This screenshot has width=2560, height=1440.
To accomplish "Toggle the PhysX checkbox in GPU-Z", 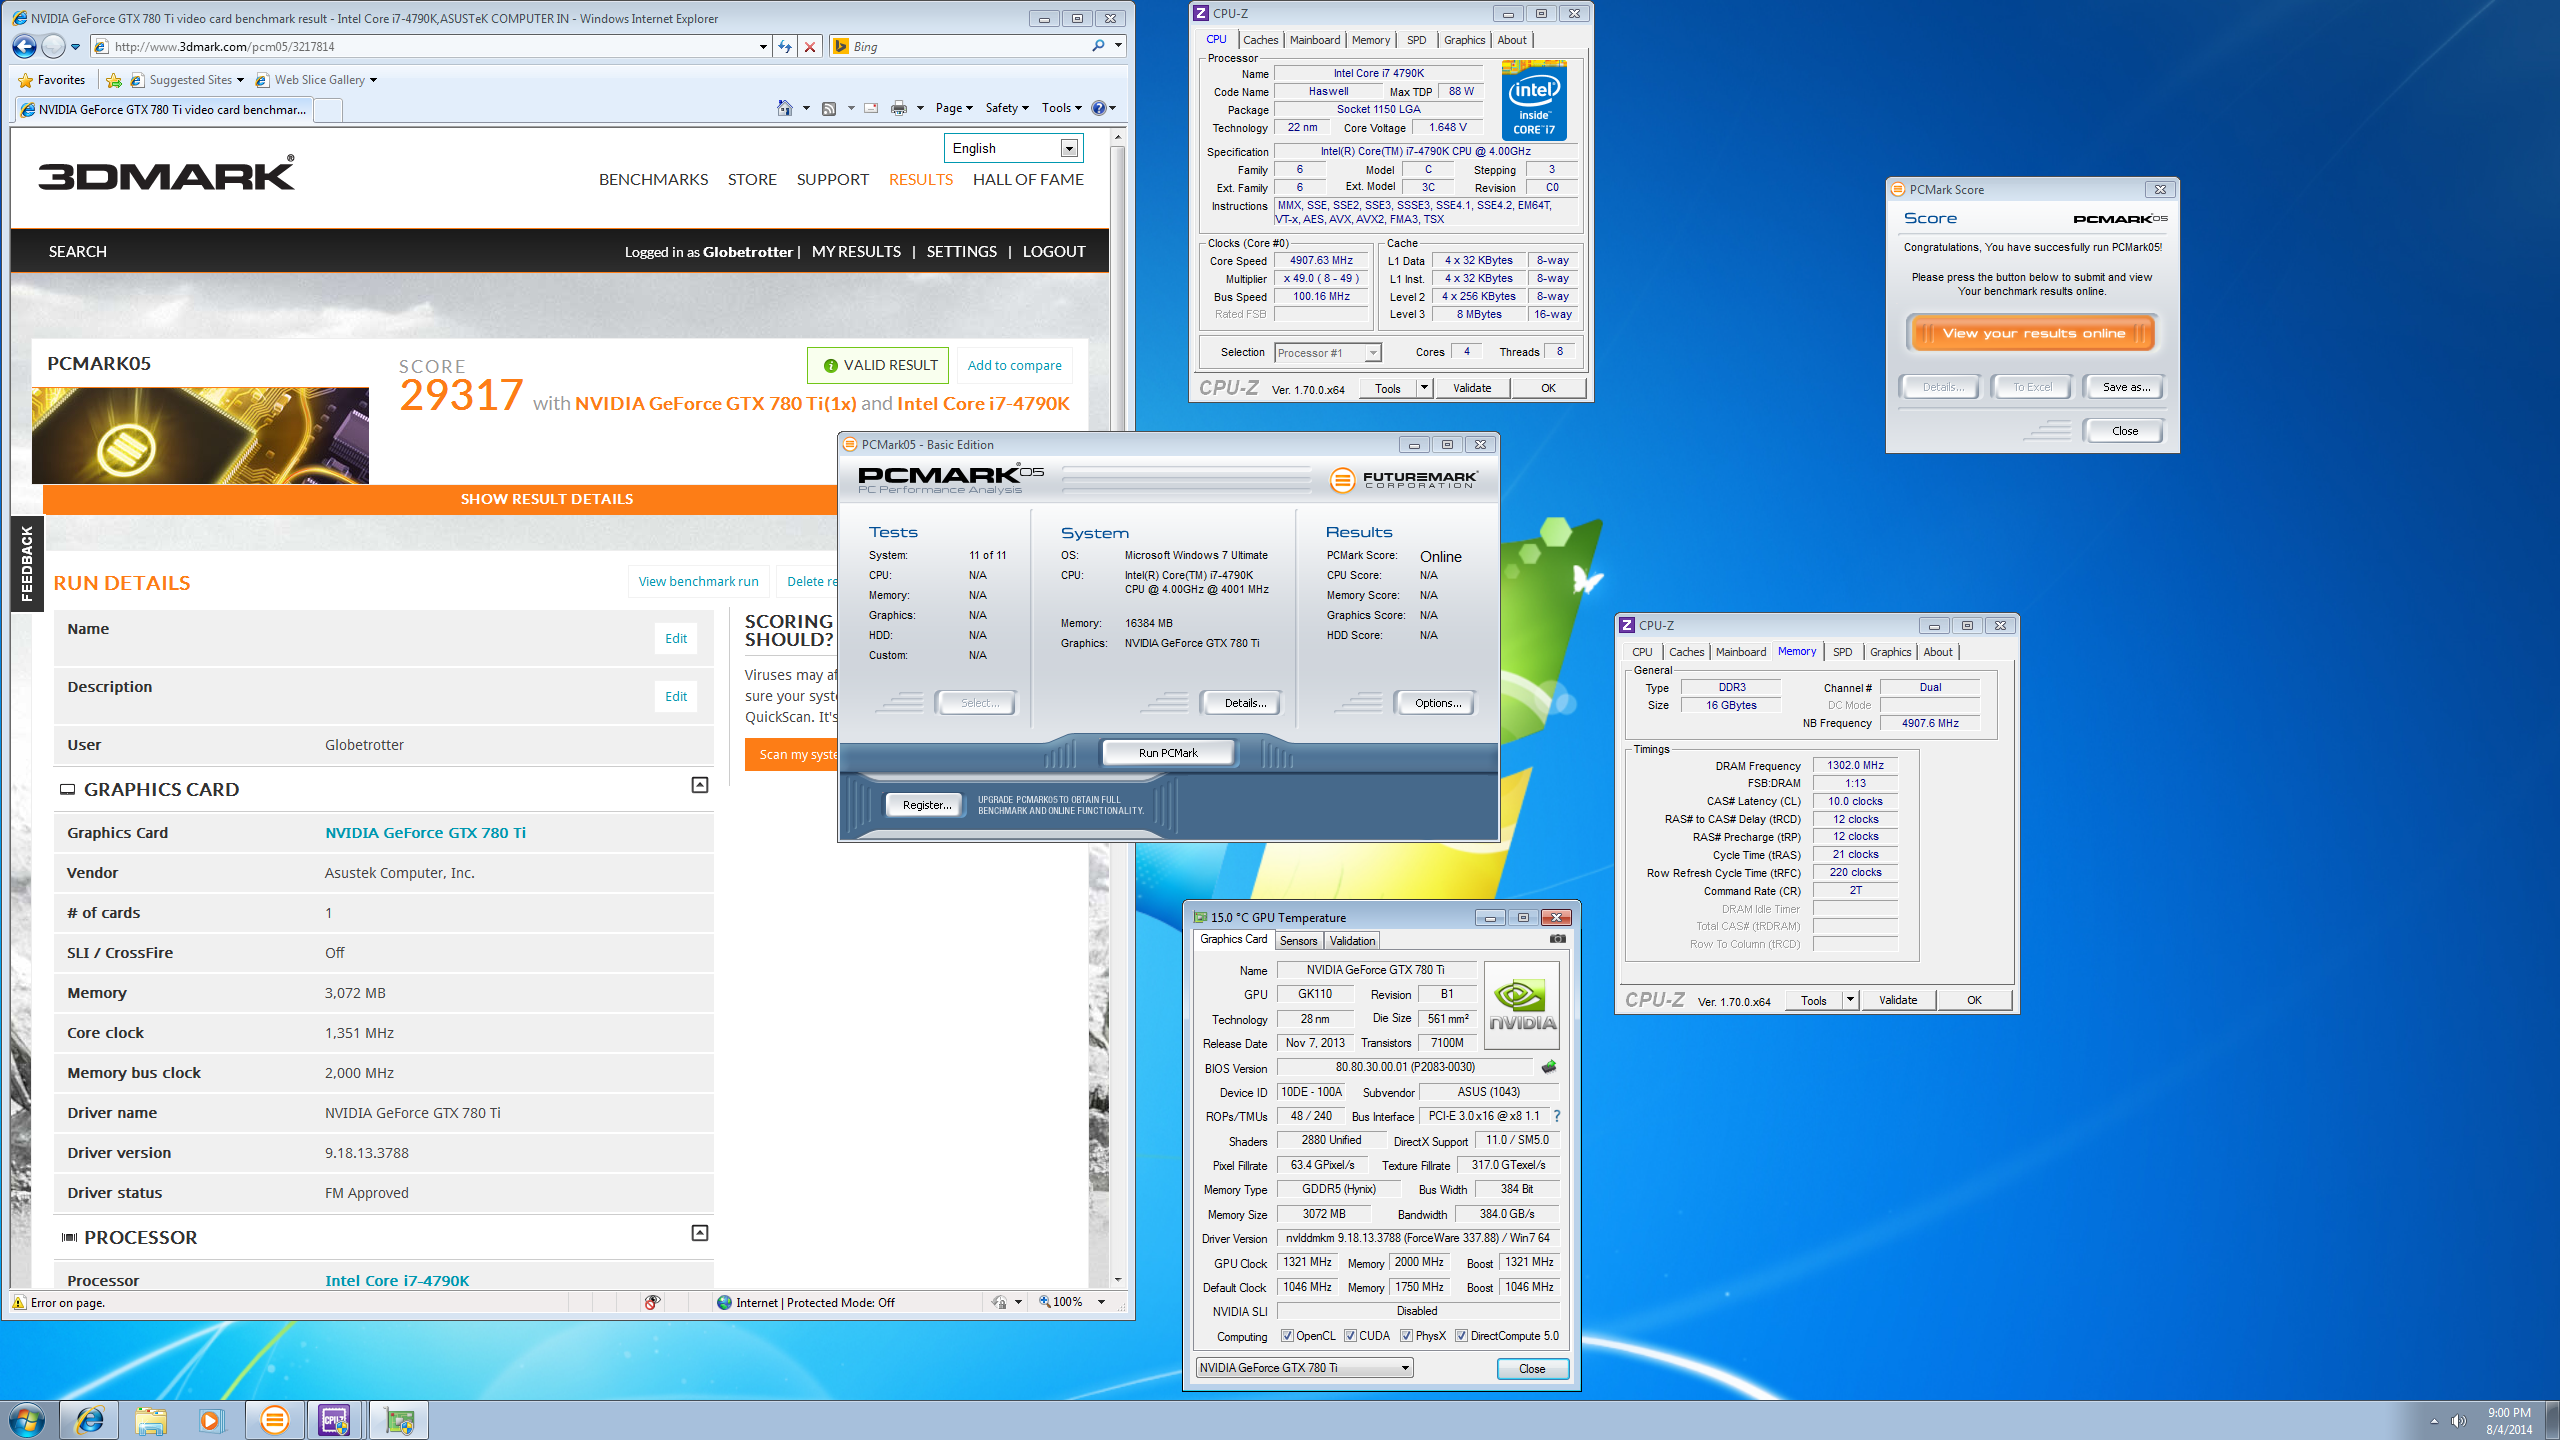I will (1406, 1336).
